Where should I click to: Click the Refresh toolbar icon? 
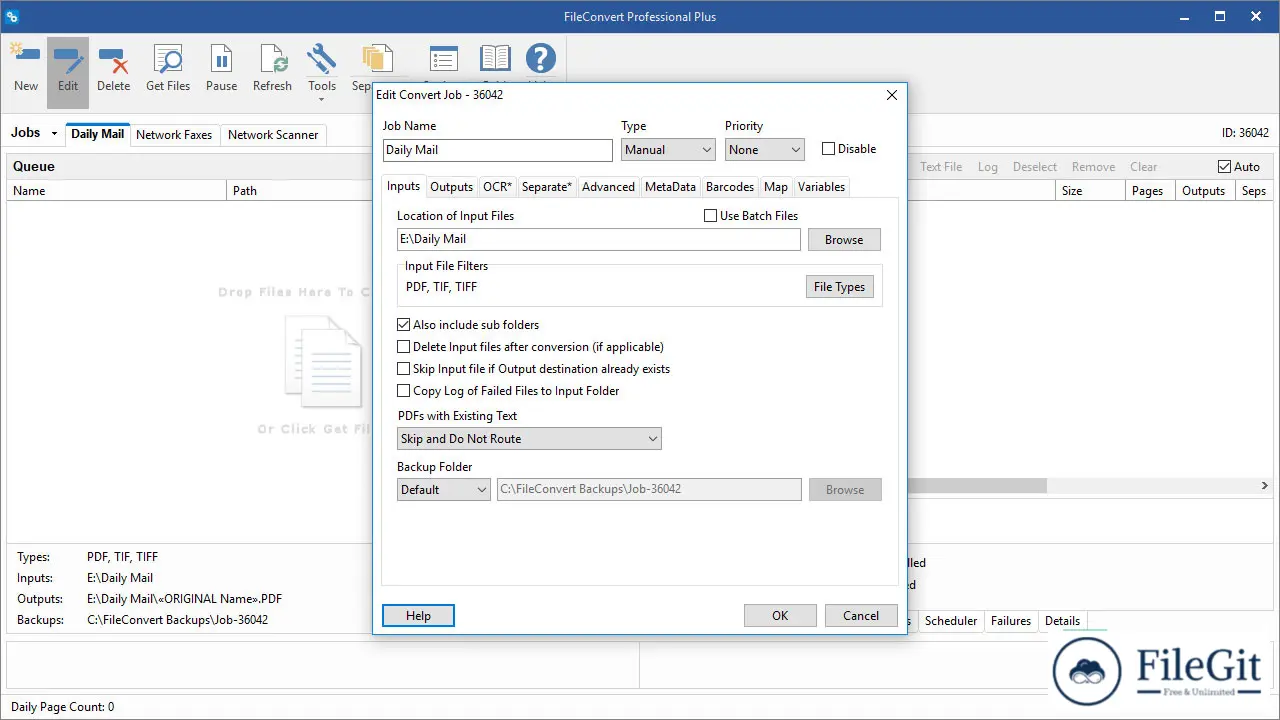point(272,59)
